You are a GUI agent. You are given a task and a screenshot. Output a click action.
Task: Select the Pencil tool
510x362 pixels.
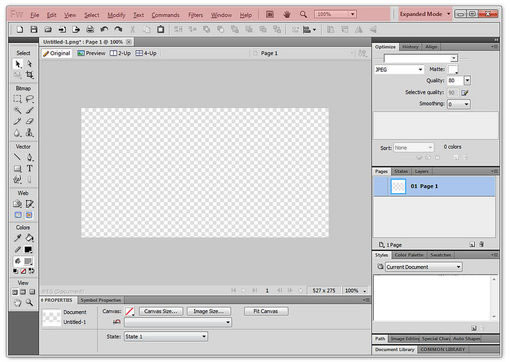18,121
